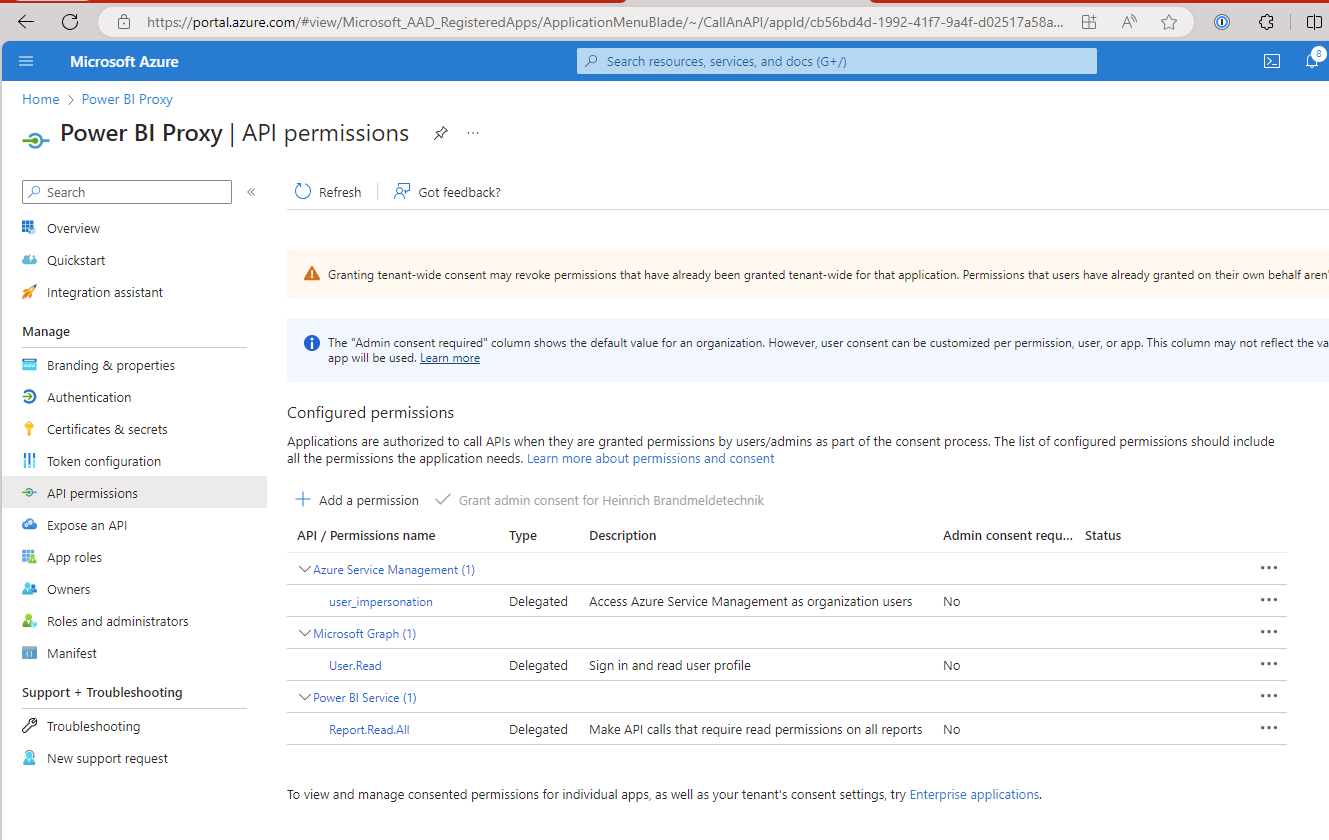The height and width of the screenshot is (840, 1329).
Task: Collapse the Power BI Service group
Action: tap(305, 697)
